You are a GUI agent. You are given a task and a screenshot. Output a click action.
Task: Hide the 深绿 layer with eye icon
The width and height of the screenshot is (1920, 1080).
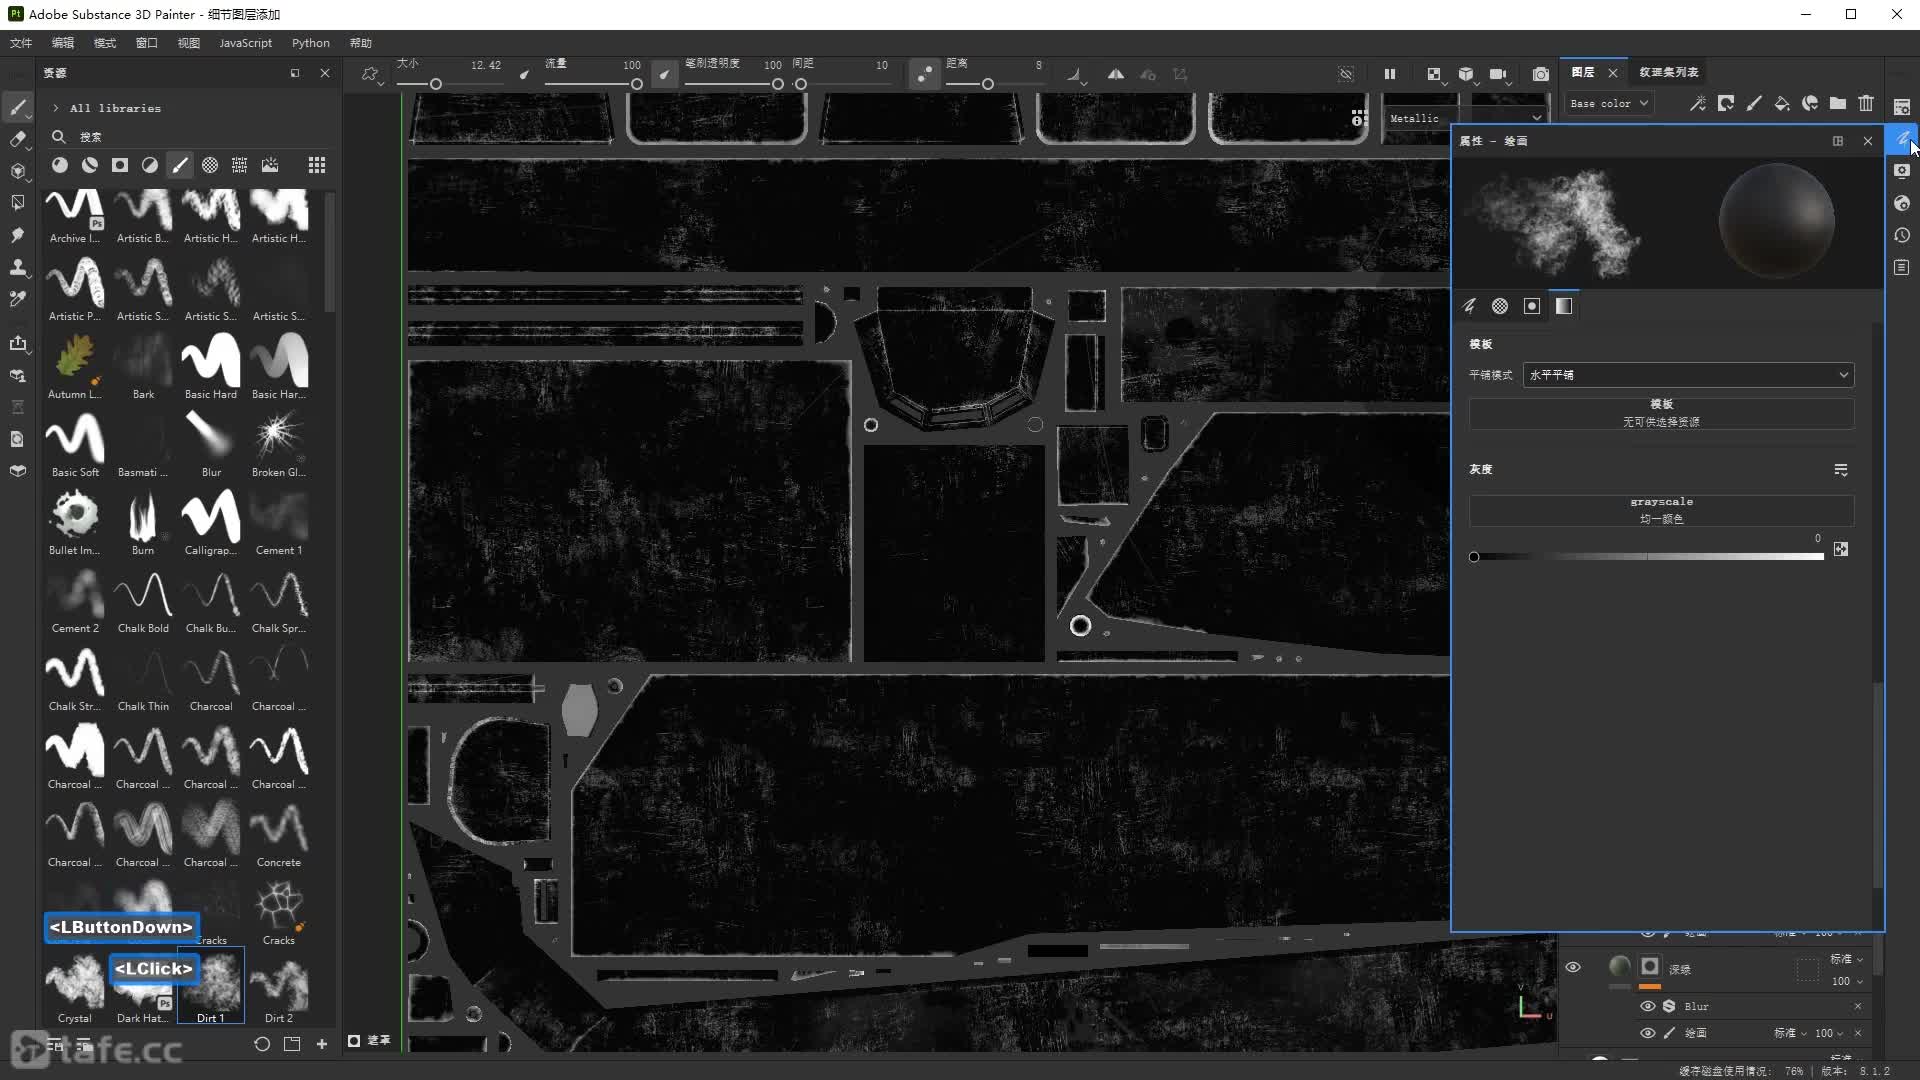1573,967
